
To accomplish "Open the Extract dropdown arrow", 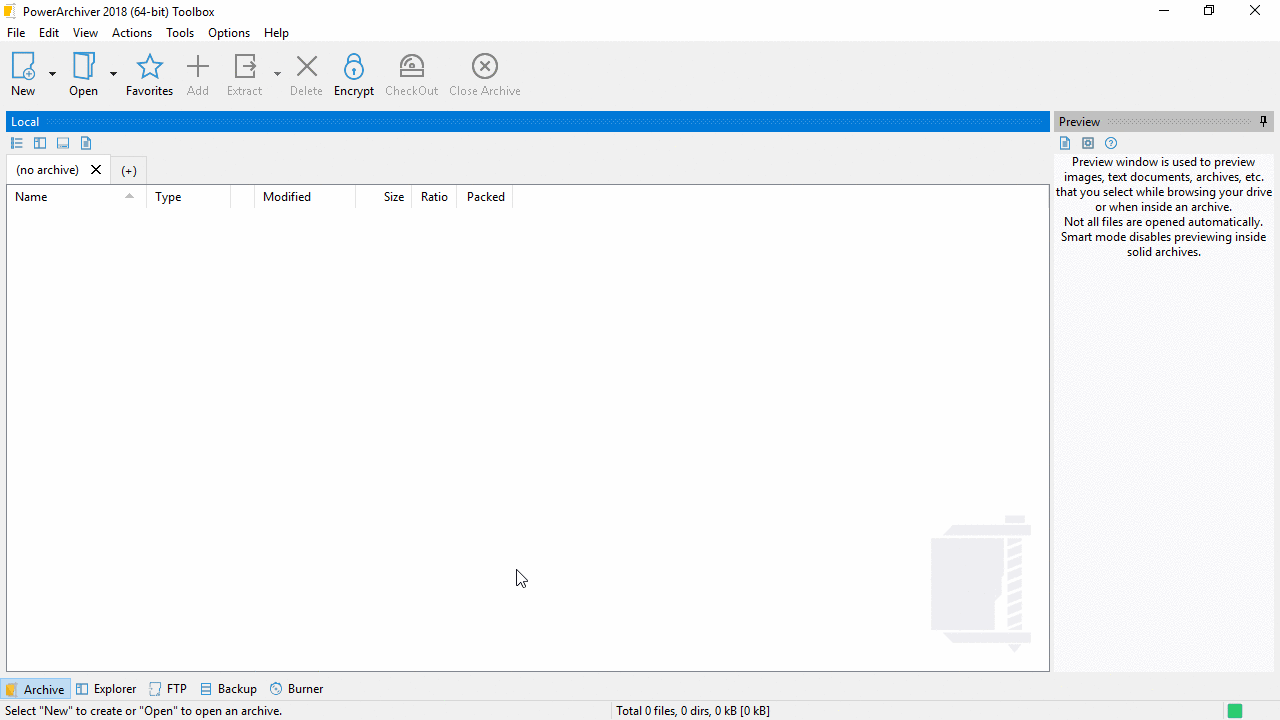I will click(x=277, y=72).
